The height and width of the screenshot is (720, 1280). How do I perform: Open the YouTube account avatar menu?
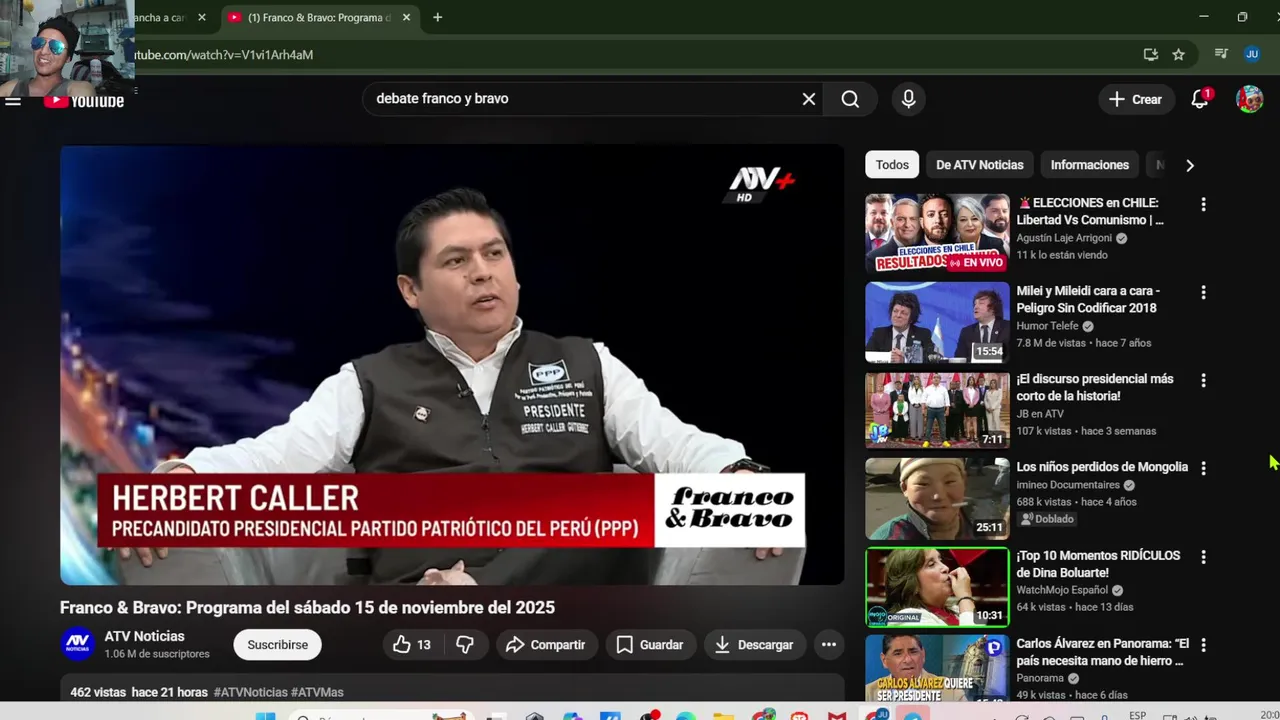coord(1249,99)
